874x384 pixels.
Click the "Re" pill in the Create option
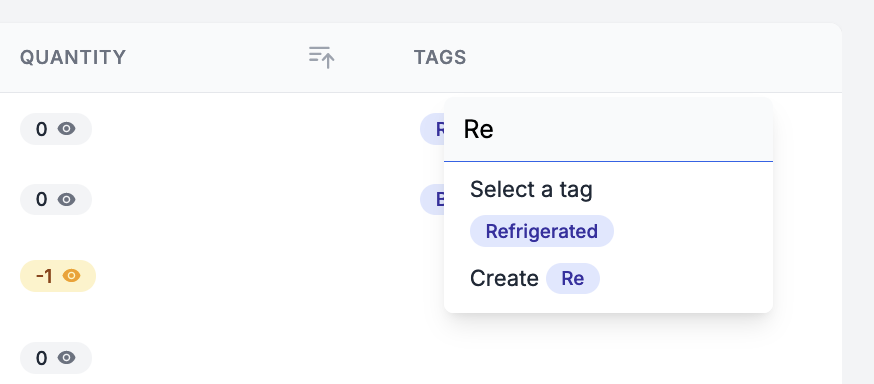(x=572, y=278)
